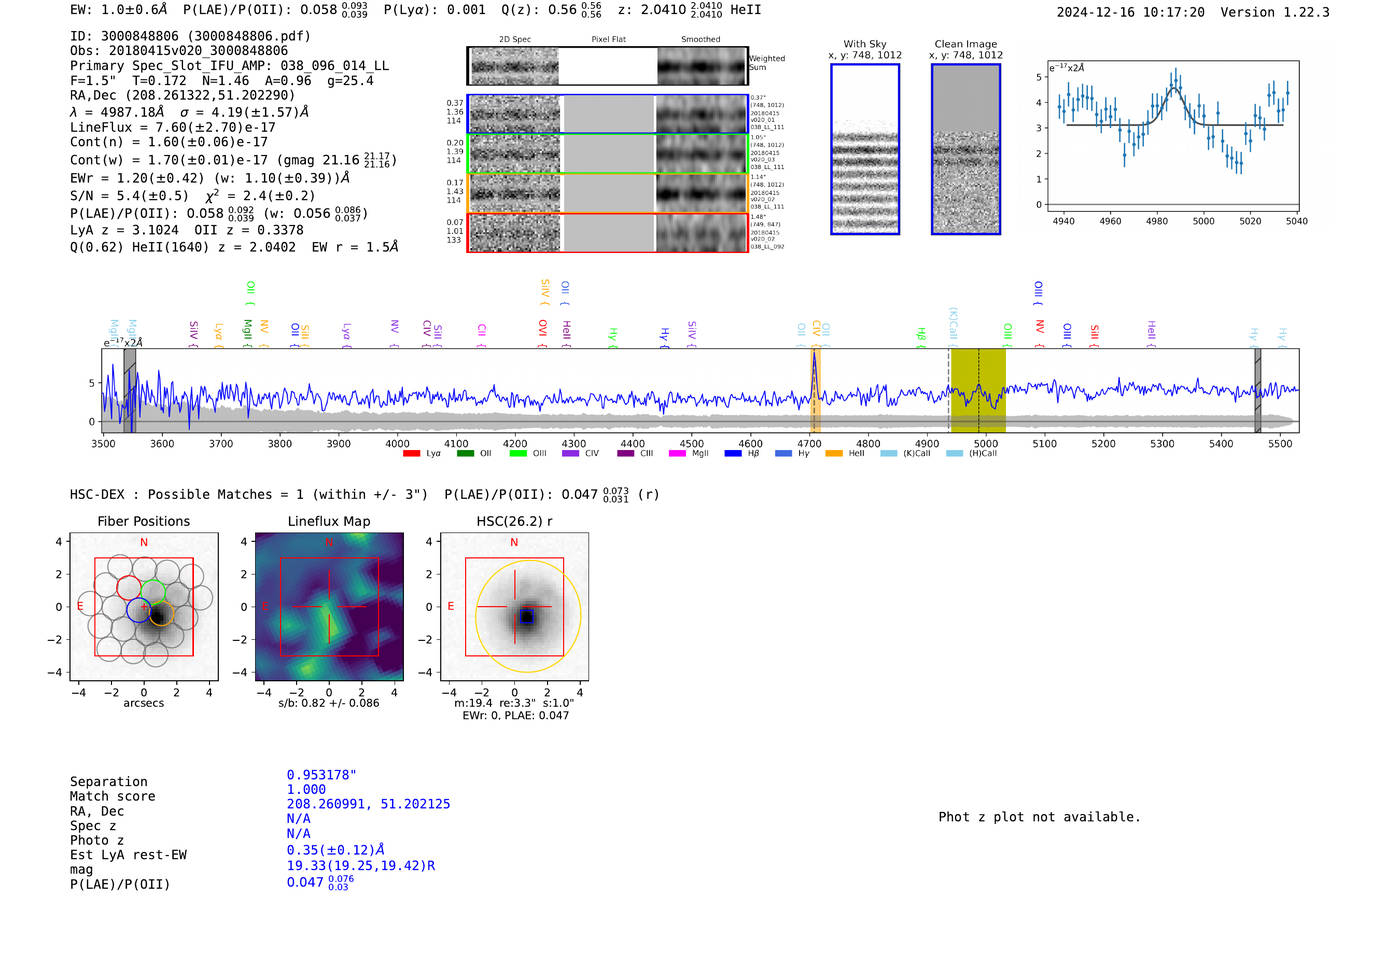Image resolution: width=1400 pixels, height=953 pixels.
Task: Click the (K)CaII legend swatch
Action: (888, 454)
